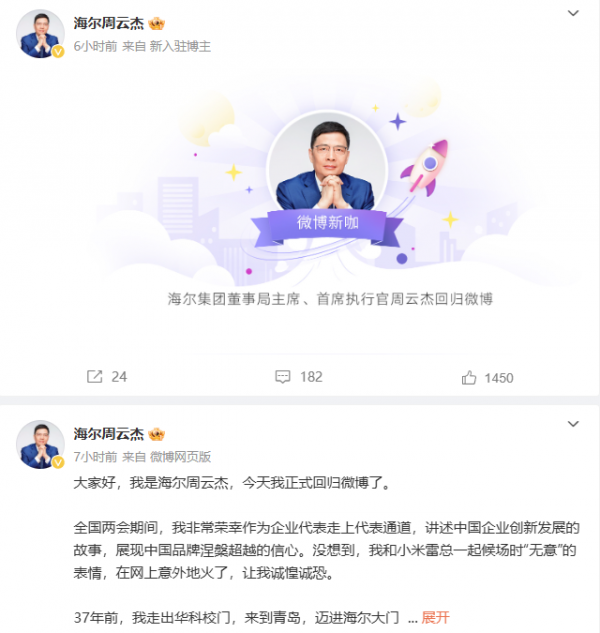Viewport: 600px width, 633px height.
Task: Open 海尔周云杰 profile from second post name
Action: coord(109,434)
